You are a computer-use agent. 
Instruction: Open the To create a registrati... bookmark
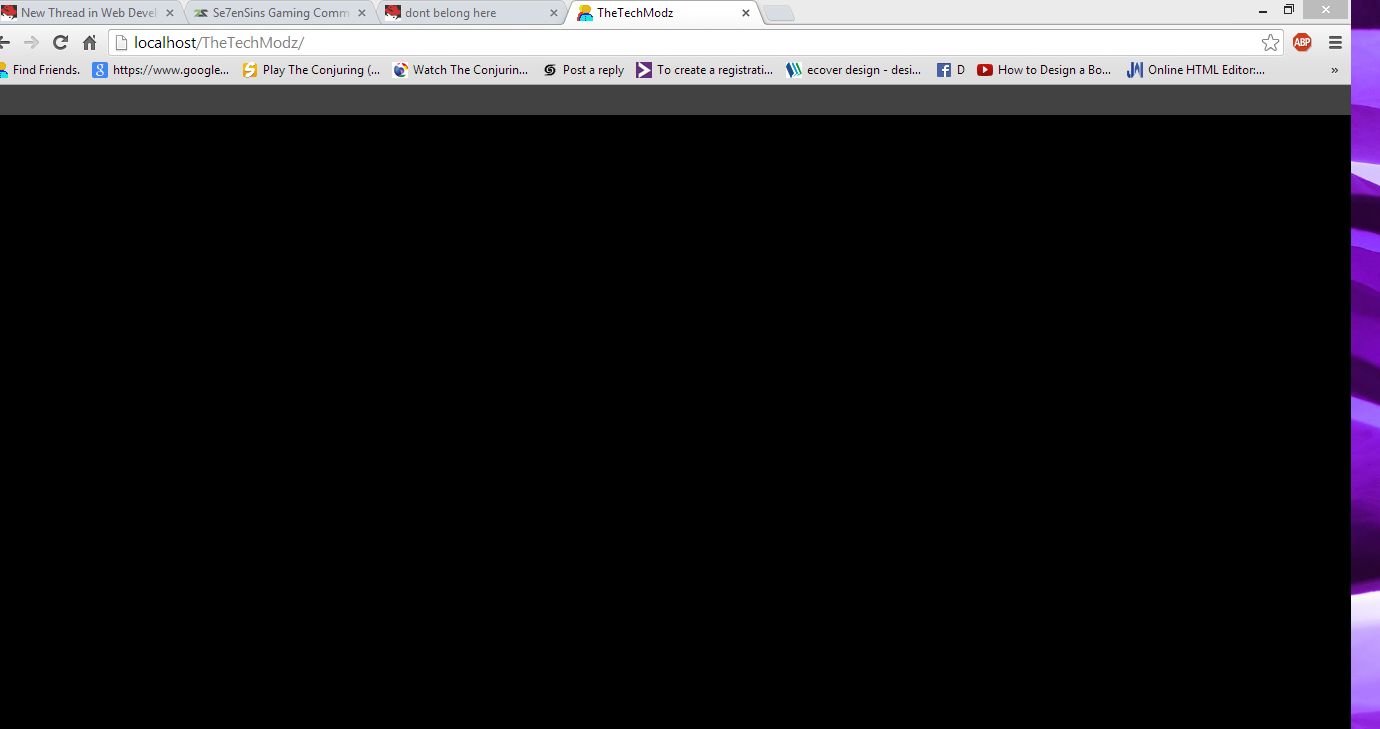pos(705,70)
